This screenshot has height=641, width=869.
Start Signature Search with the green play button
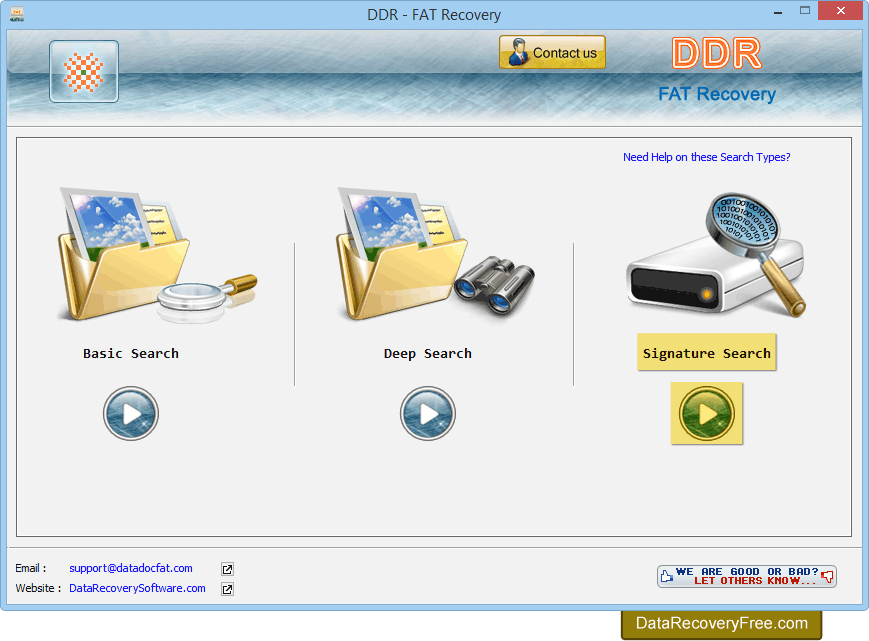click(707, 413)
